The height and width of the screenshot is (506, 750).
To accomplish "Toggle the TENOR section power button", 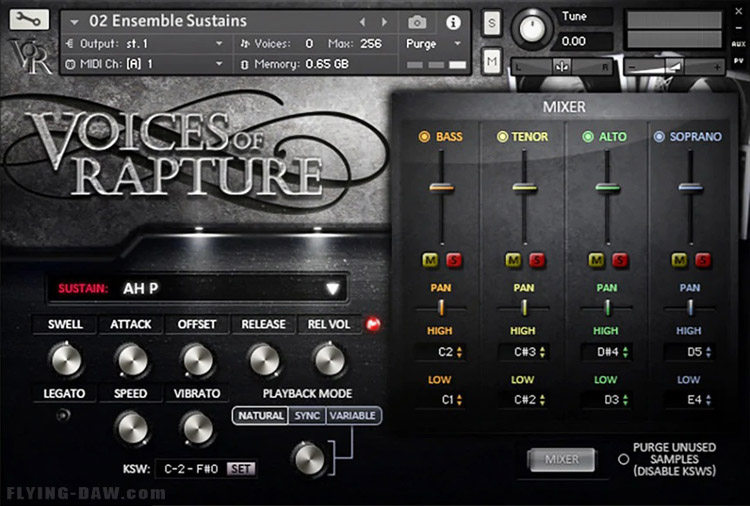I will pyautogui.click(x=502, y=137).
